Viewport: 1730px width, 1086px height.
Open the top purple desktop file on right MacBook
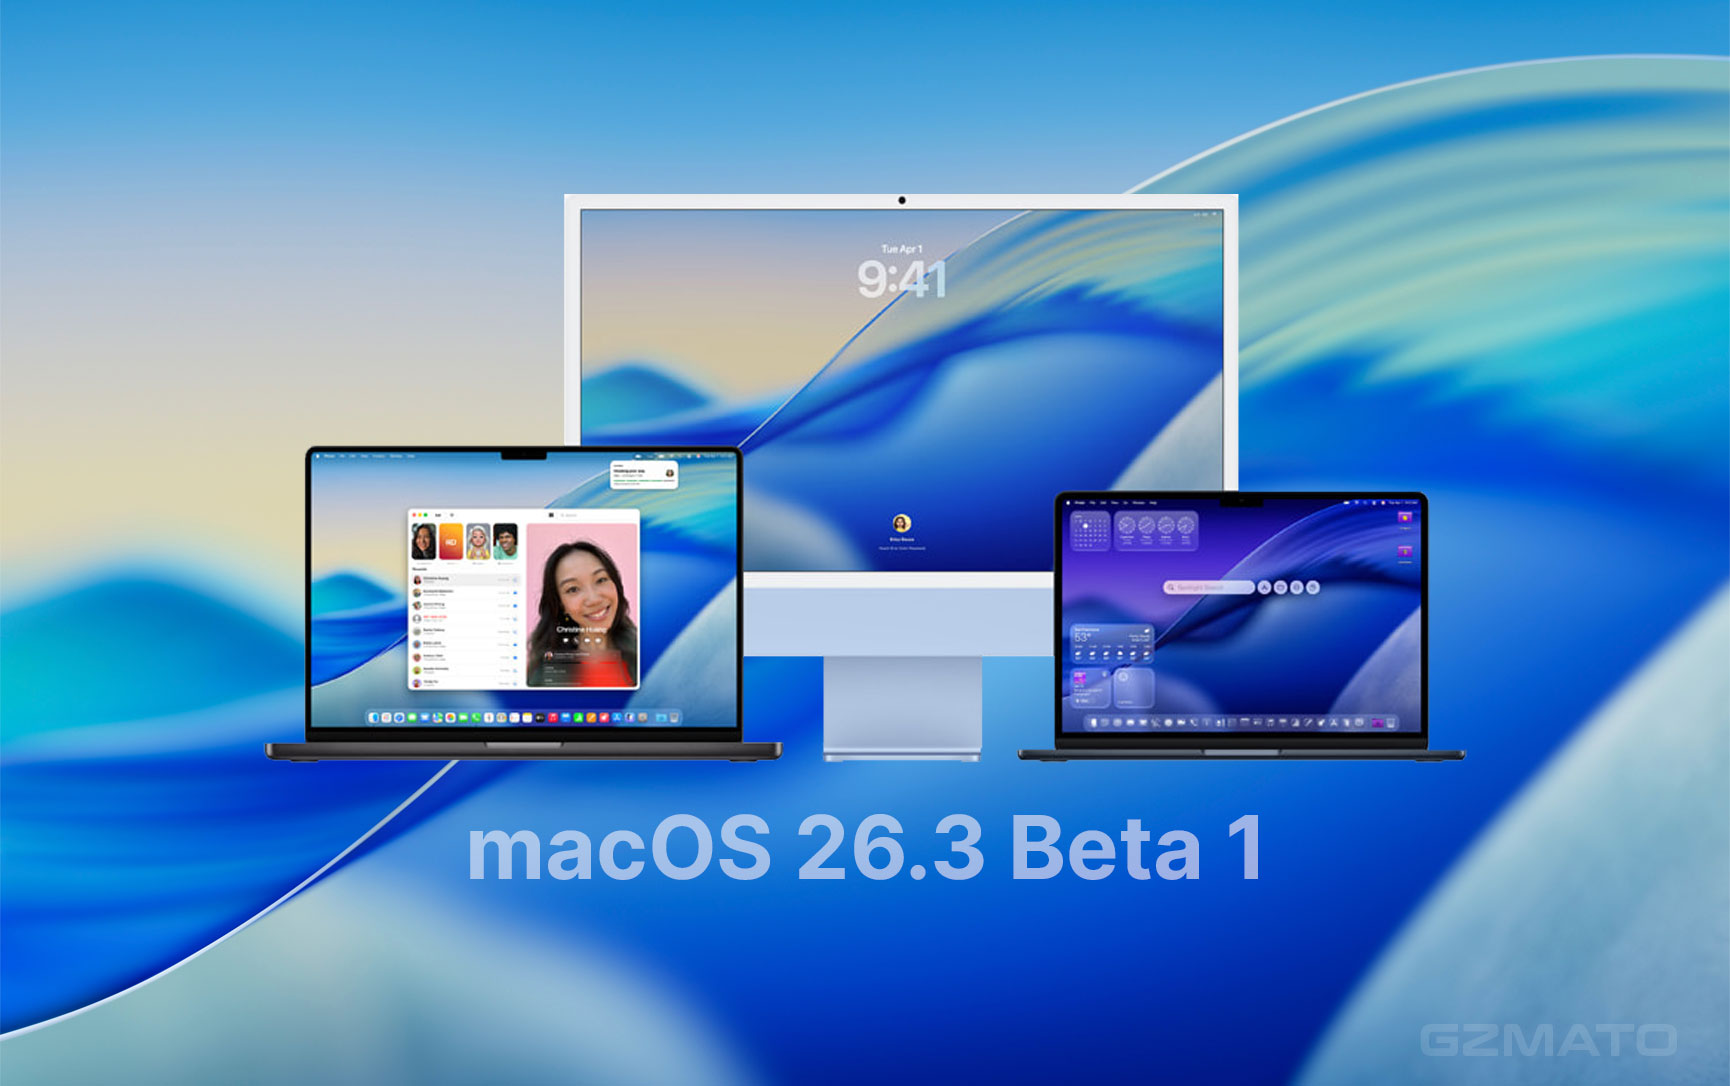point(1405,517)
